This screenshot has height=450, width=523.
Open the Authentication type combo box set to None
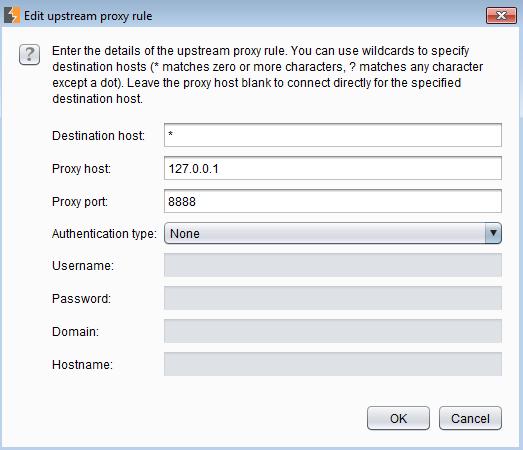(x=333, y=234)
